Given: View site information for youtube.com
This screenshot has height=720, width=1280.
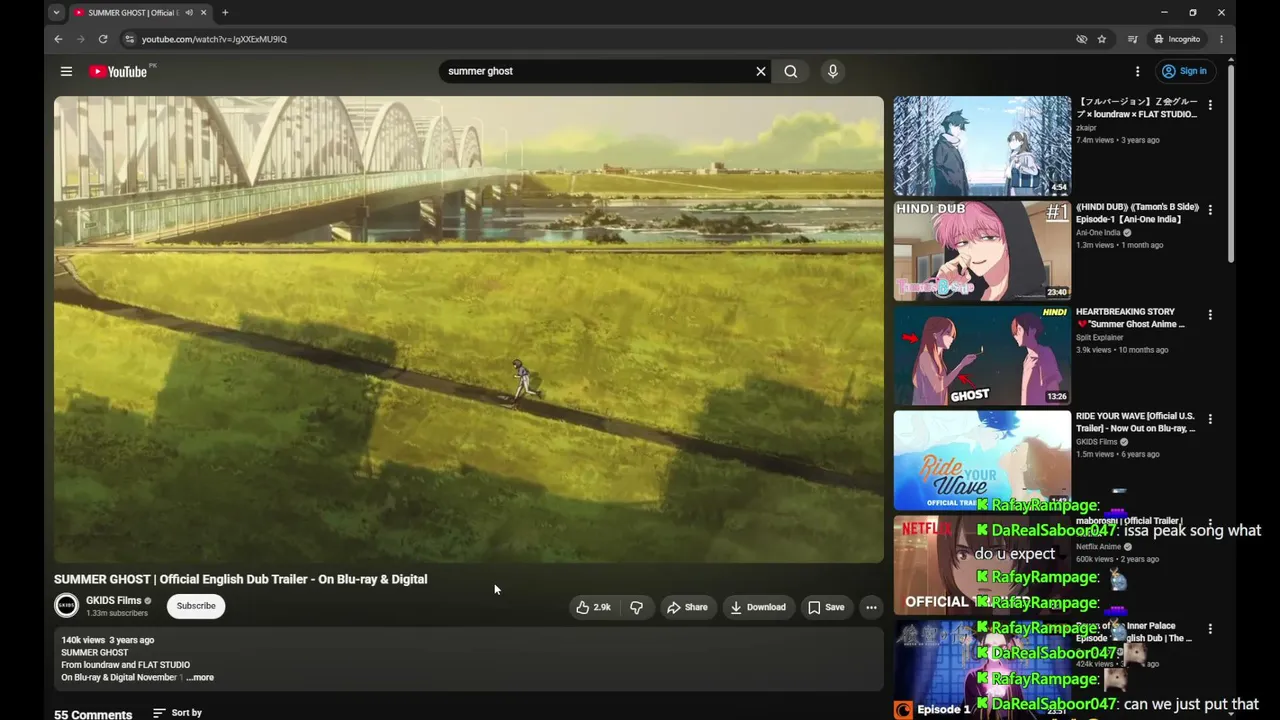Looking at the screenshot, I should [x=128, y=39].
